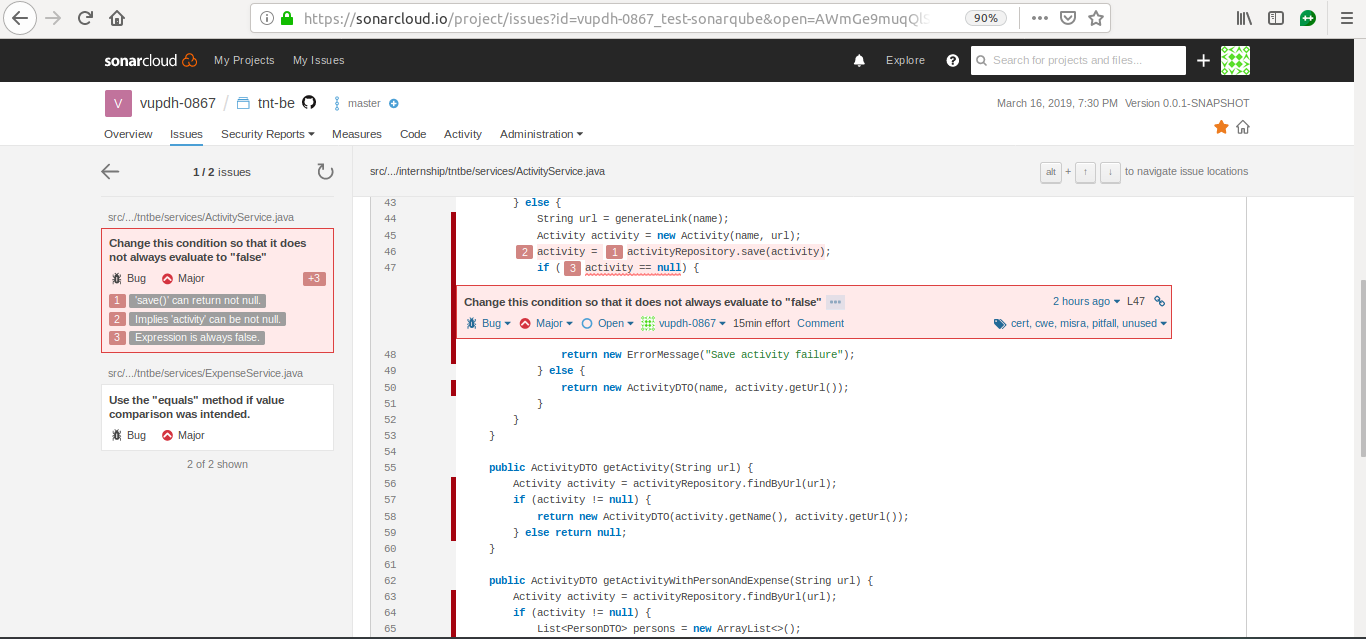This screenshot has width=1366, height=639.
Task: Select flow location marker 3 in code
Action: pos(572,268)
